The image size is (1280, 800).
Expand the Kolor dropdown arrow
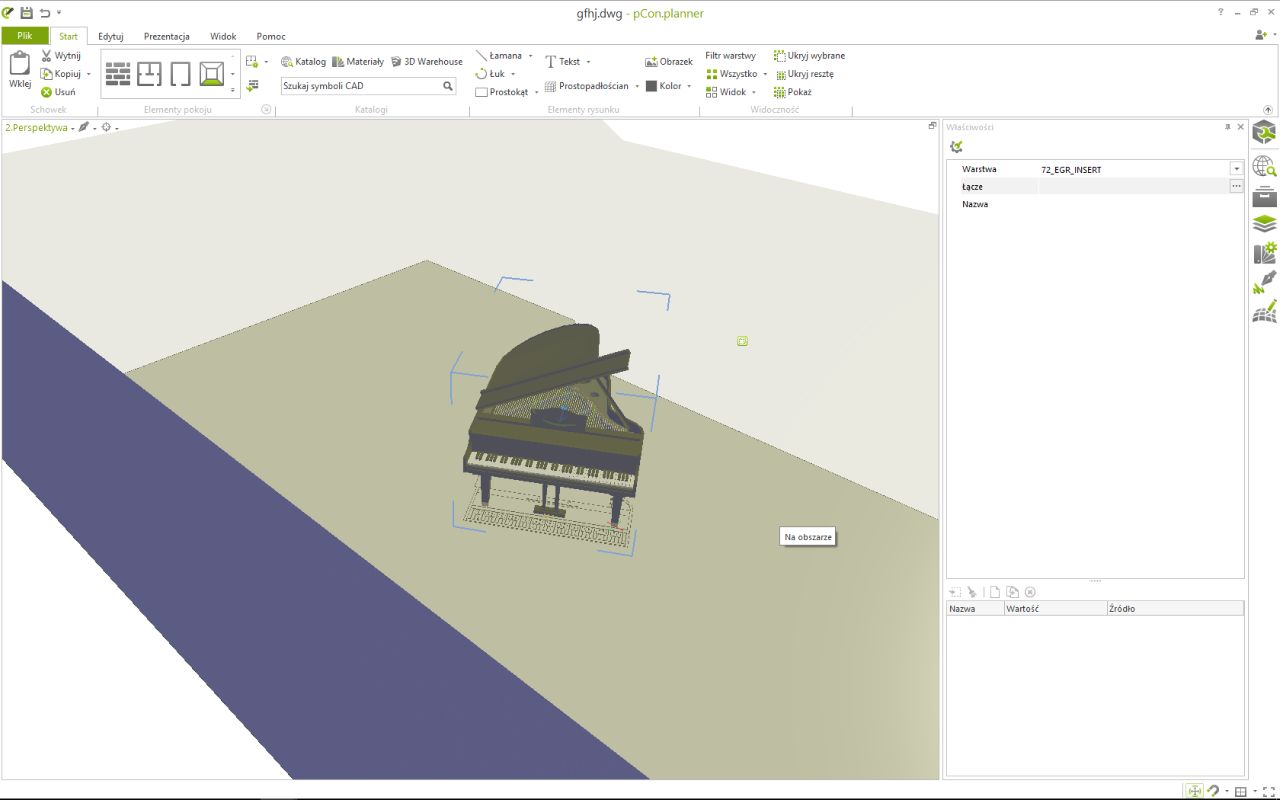[689, 86]
